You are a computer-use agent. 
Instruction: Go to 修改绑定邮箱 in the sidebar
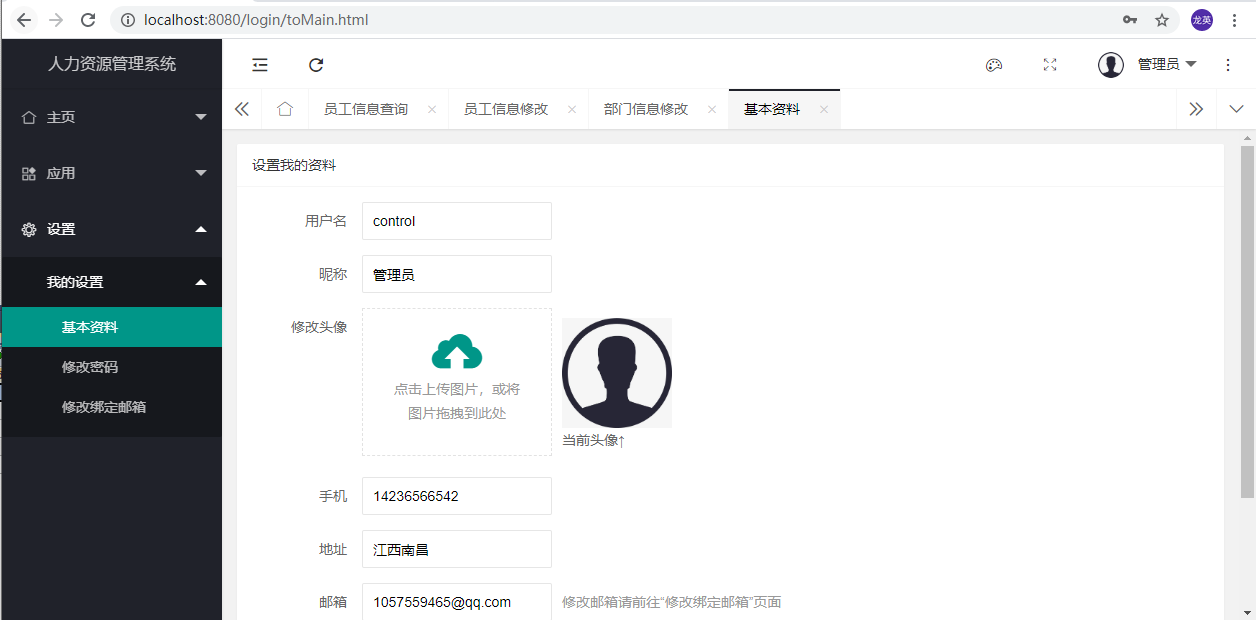pos(104,407)
